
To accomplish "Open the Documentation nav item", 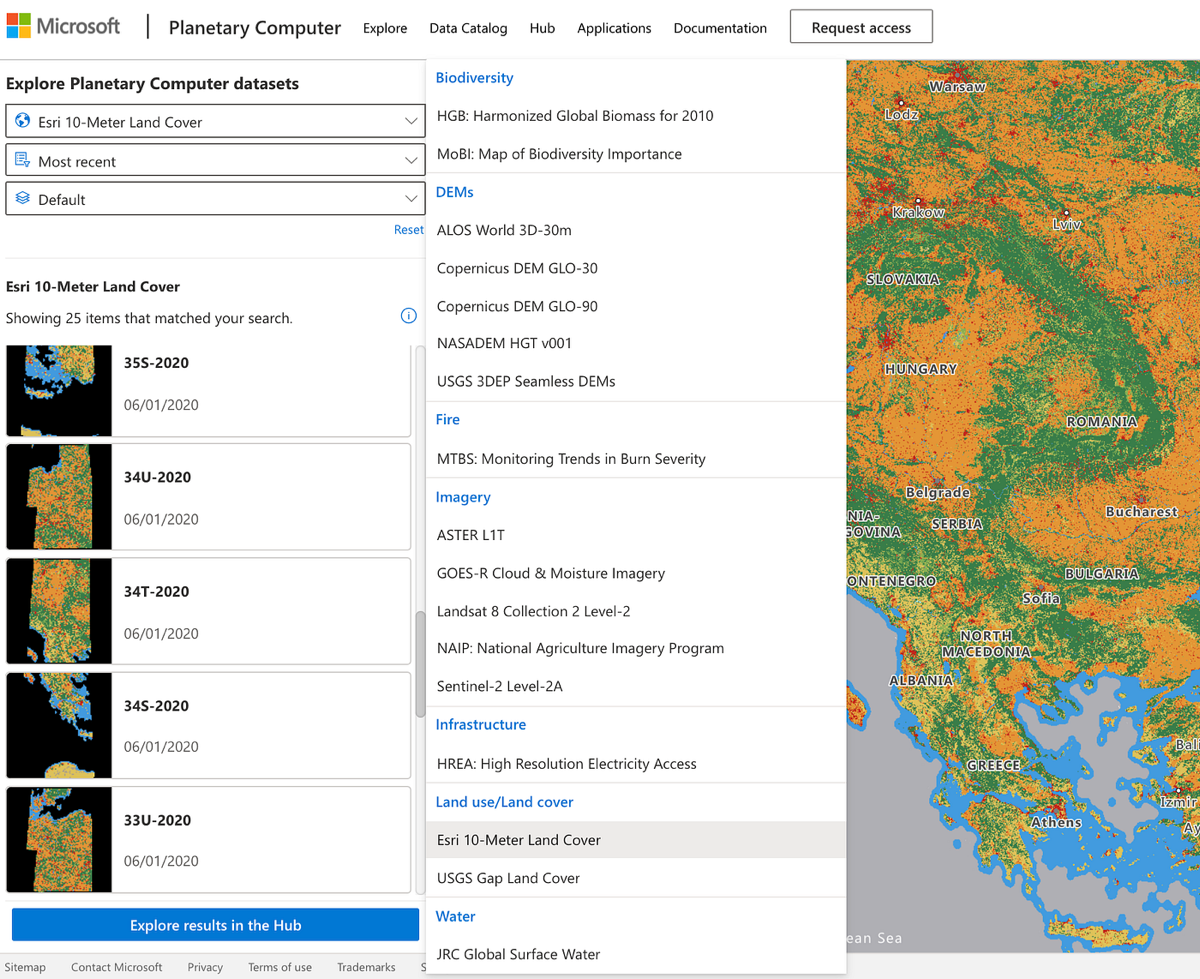I will pyautogui.click(x=720, y=28).
